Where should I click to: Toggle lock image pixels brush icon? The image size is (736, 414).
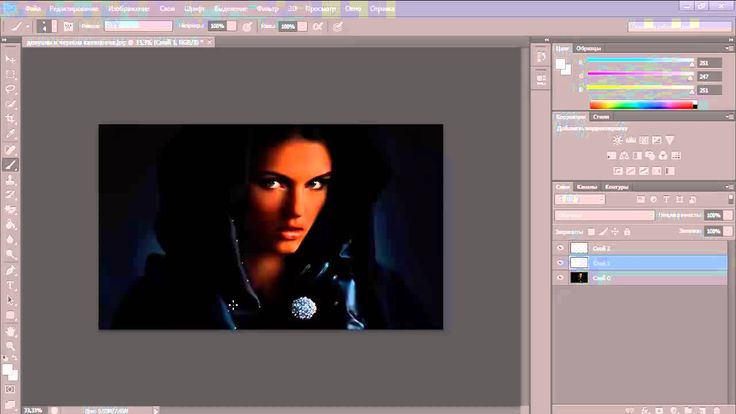point(604,231)
